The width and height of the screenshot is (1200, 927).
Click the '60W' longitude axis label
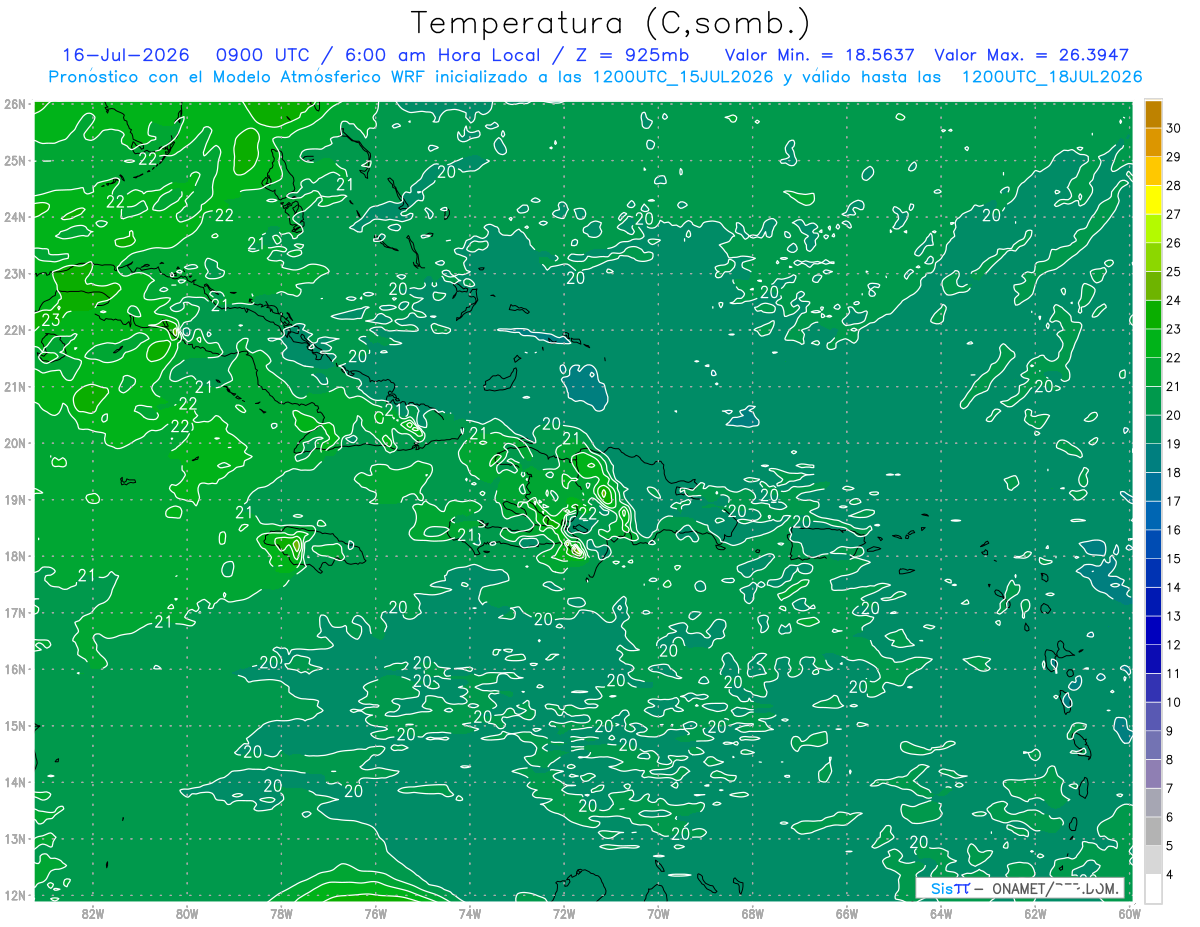coord(1129,913)
